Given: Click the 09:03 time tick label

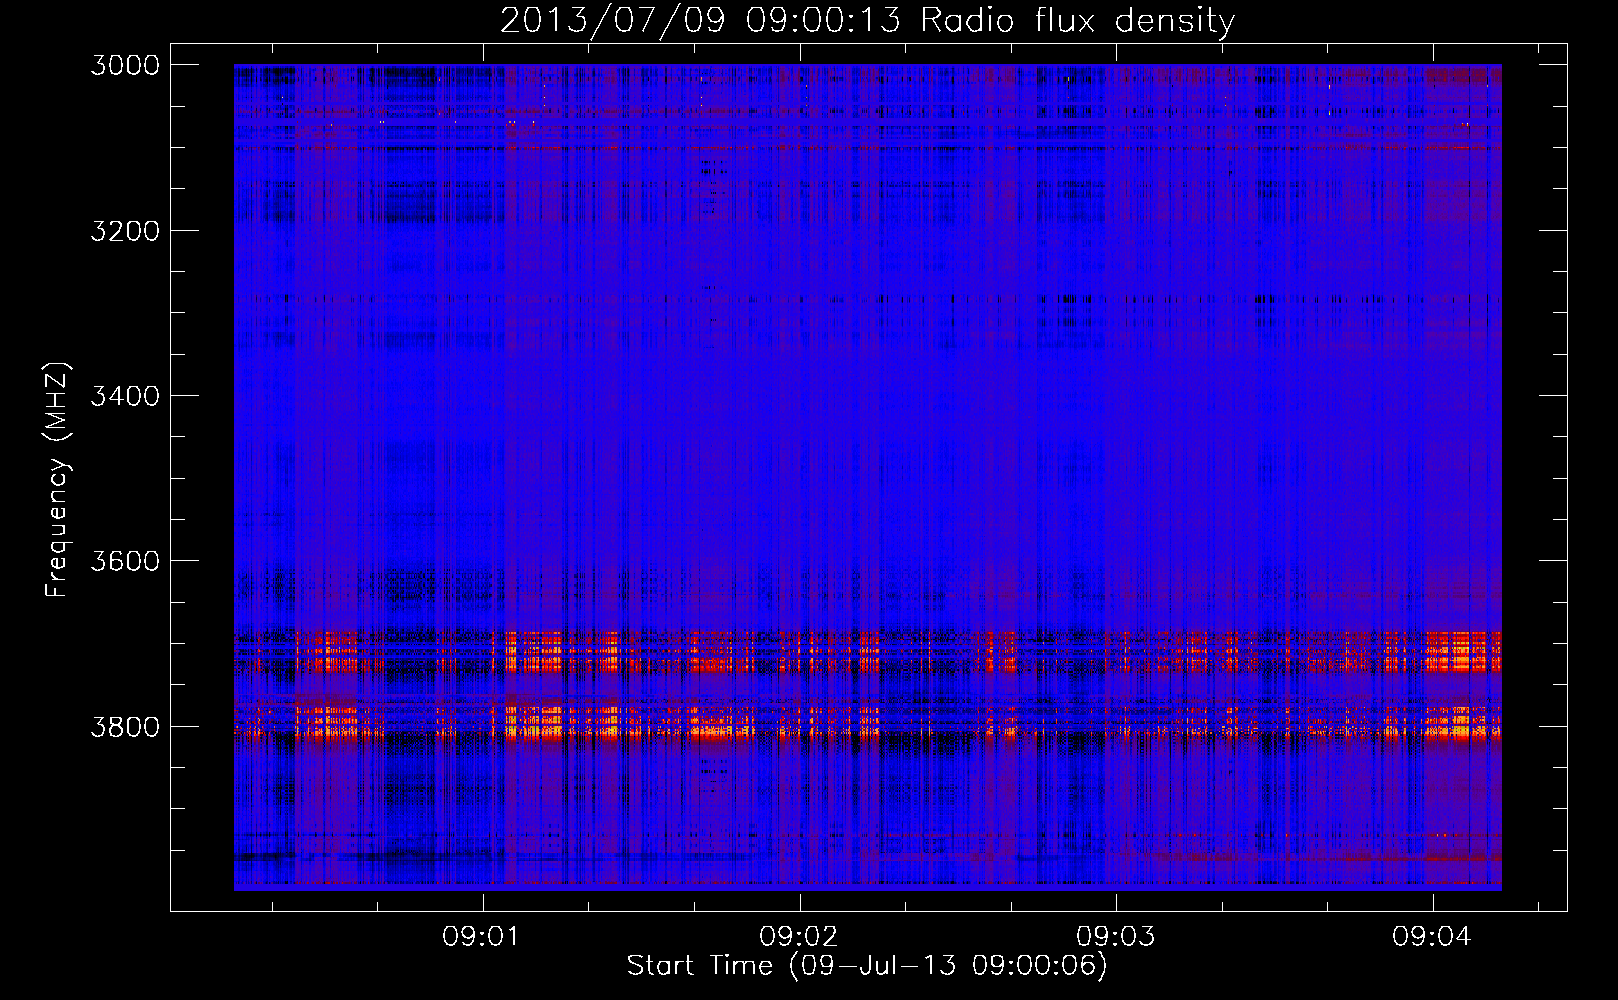Looking at the screenshot, I should [x=1116, y=937].
